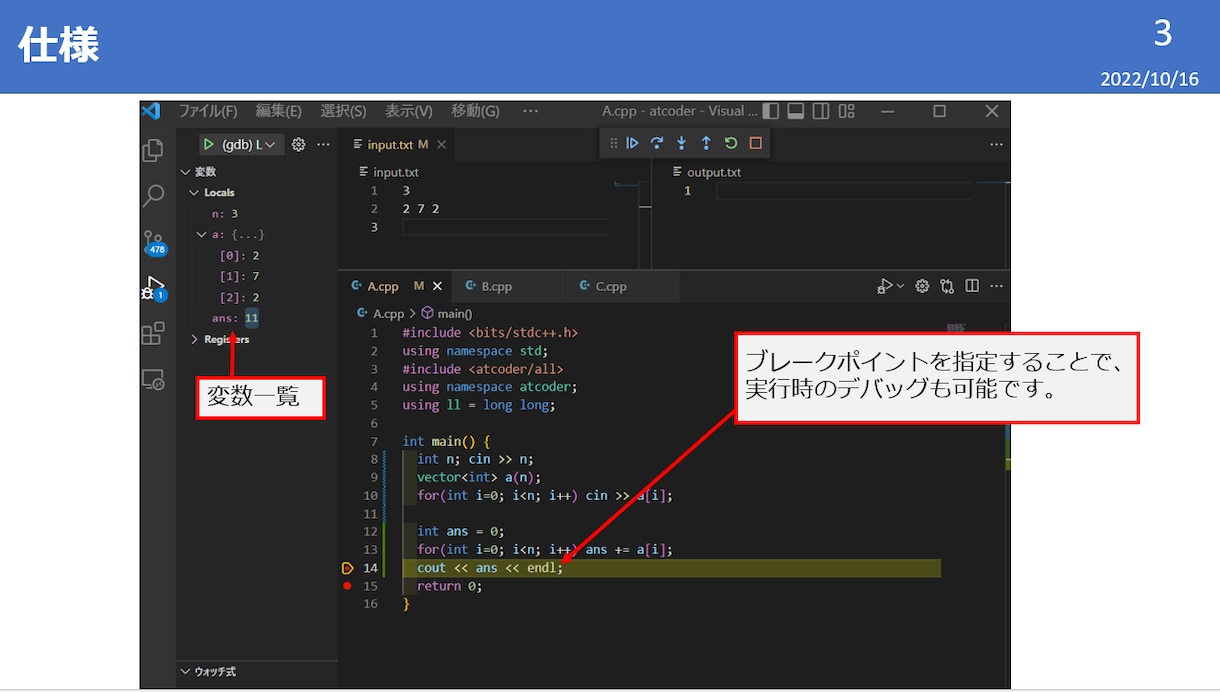1220x692 pixels.
Task: Customize layout icon in the title bar
Action: pyautogui.click(x=847, y=111)
